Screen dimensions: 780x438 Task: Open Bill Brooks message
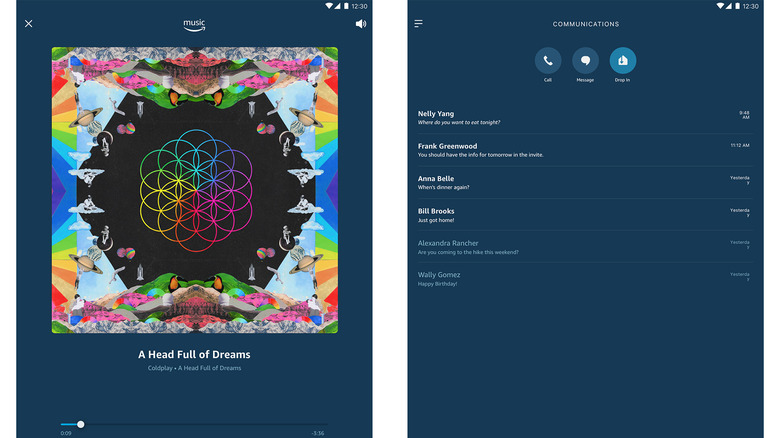(585, 215)
